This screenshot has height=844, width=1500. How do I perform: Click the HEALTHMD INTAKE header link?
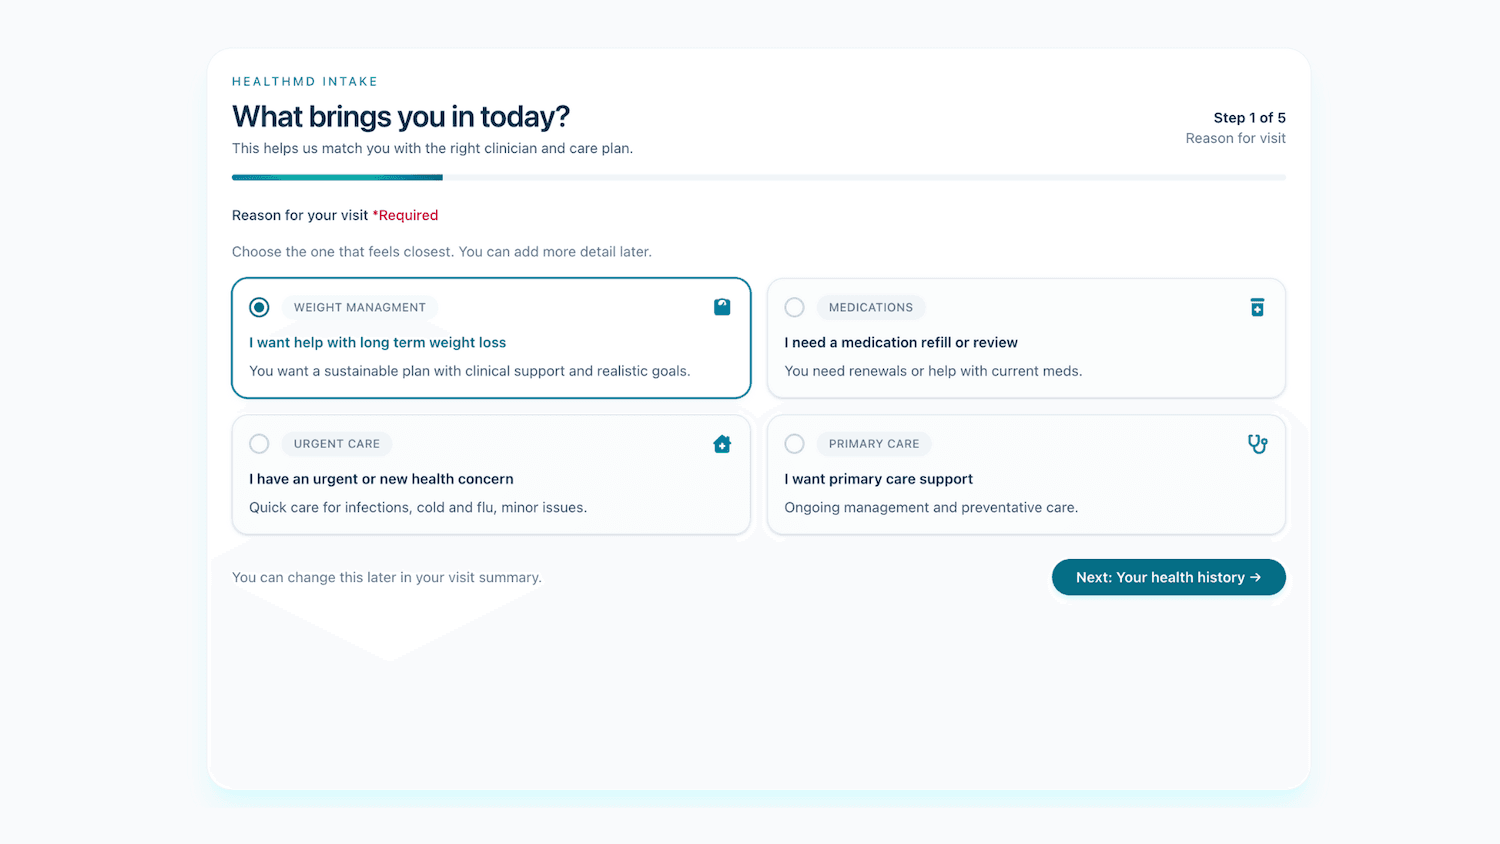(x=304, y=81)
